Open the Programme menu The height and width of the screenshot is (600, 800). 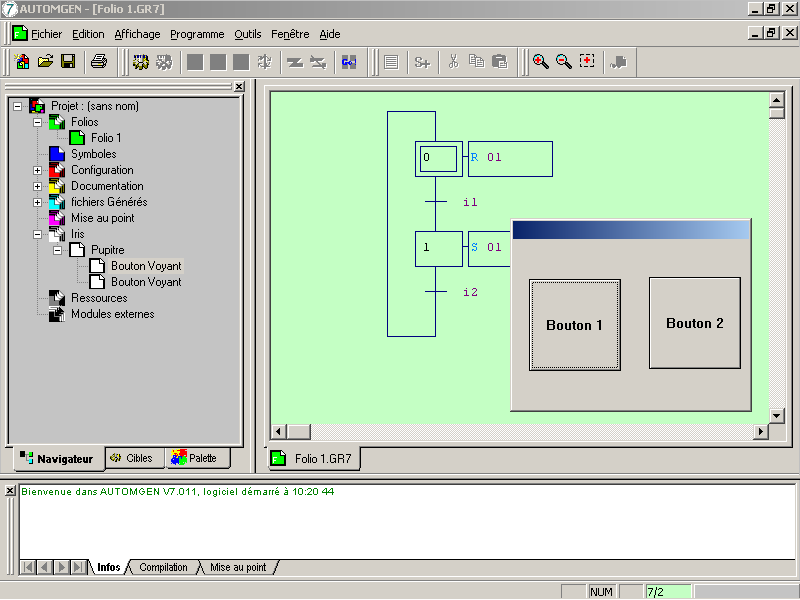pyautogui.click(x=197, y=34)
